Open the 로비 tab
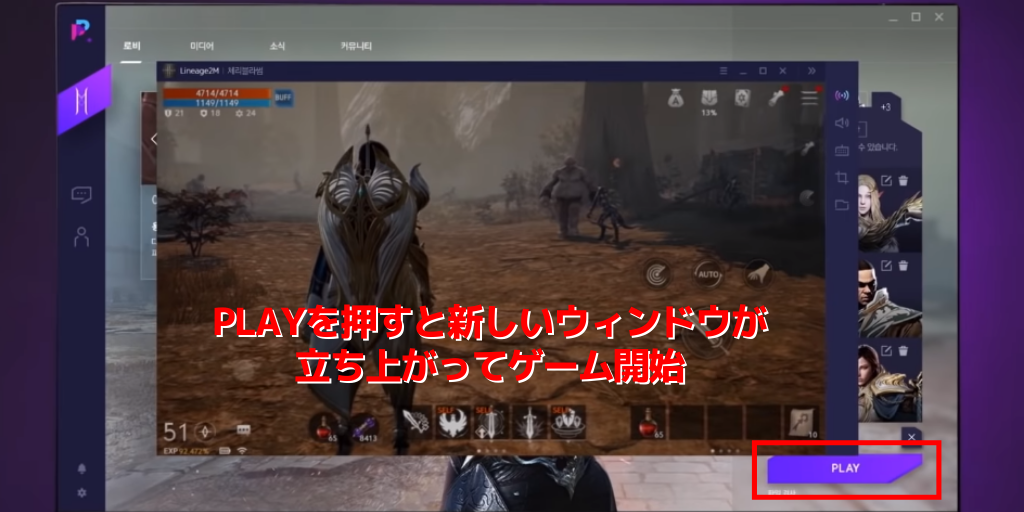Image resolution: width=1024 pixels, height=512 pixels. (132, 46)
